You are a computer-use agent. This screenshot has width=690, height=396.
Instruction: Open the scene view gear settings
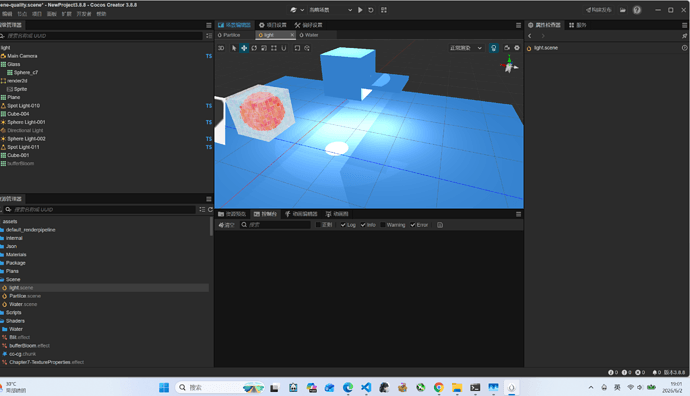[x=517, y=48]
